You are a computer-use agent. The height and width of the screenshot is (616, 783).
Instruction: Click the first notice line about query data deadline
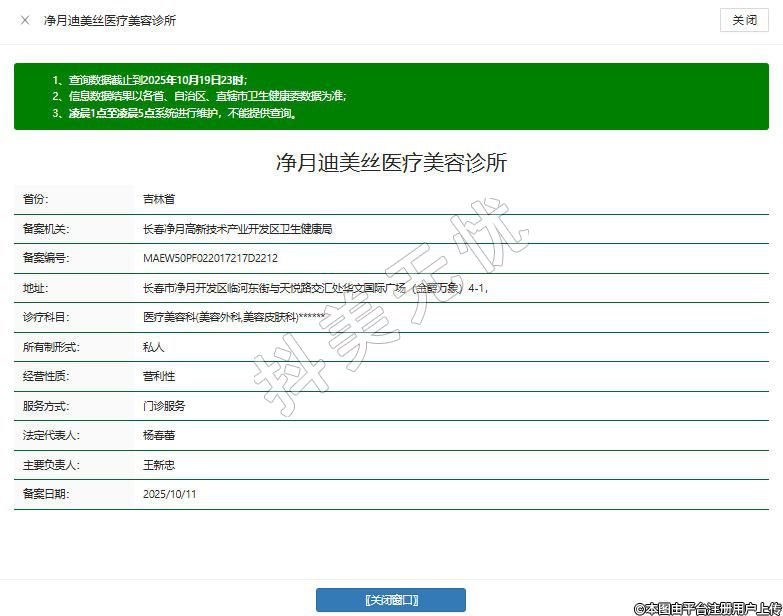coord(149,79)
